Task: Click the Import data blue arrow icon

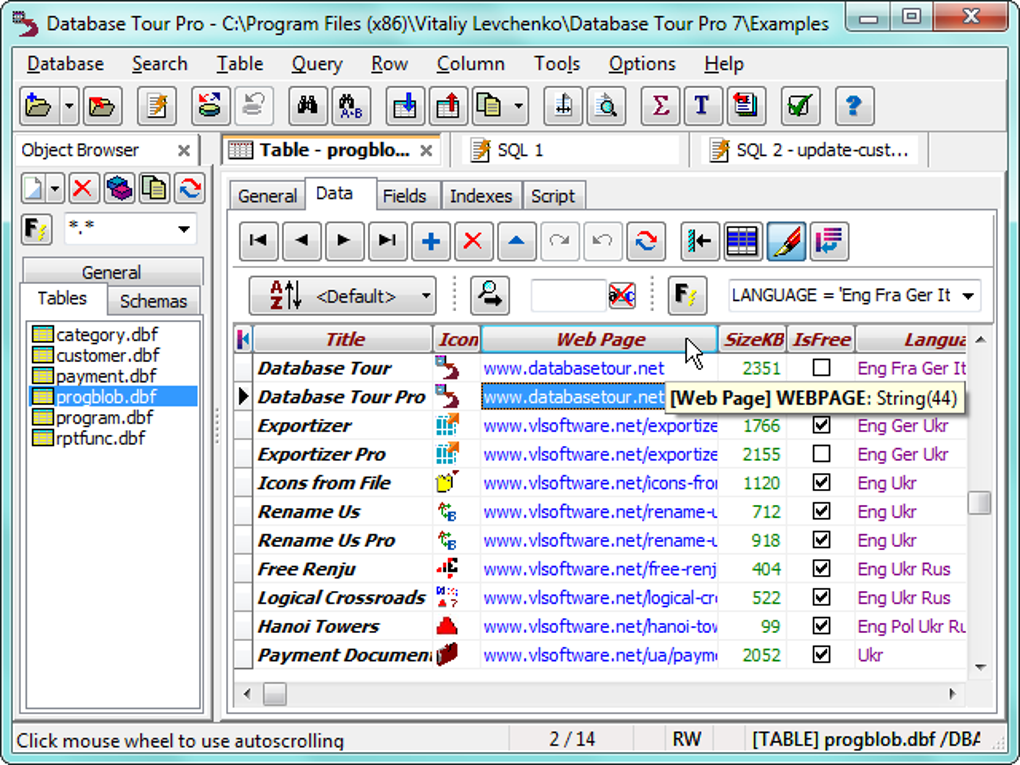Action: [405, 105]
